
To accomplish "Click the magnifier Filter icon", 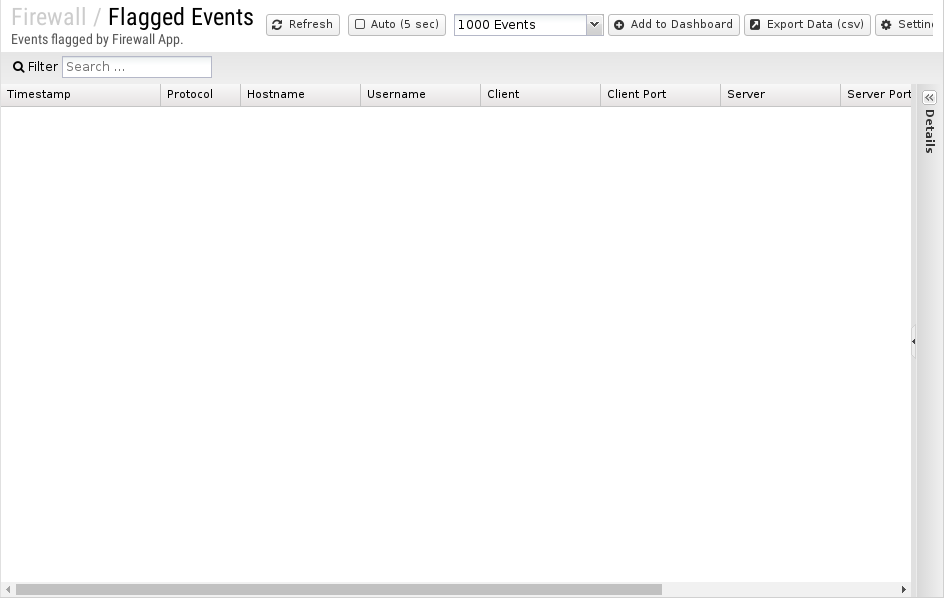I will tap(19, 67).
